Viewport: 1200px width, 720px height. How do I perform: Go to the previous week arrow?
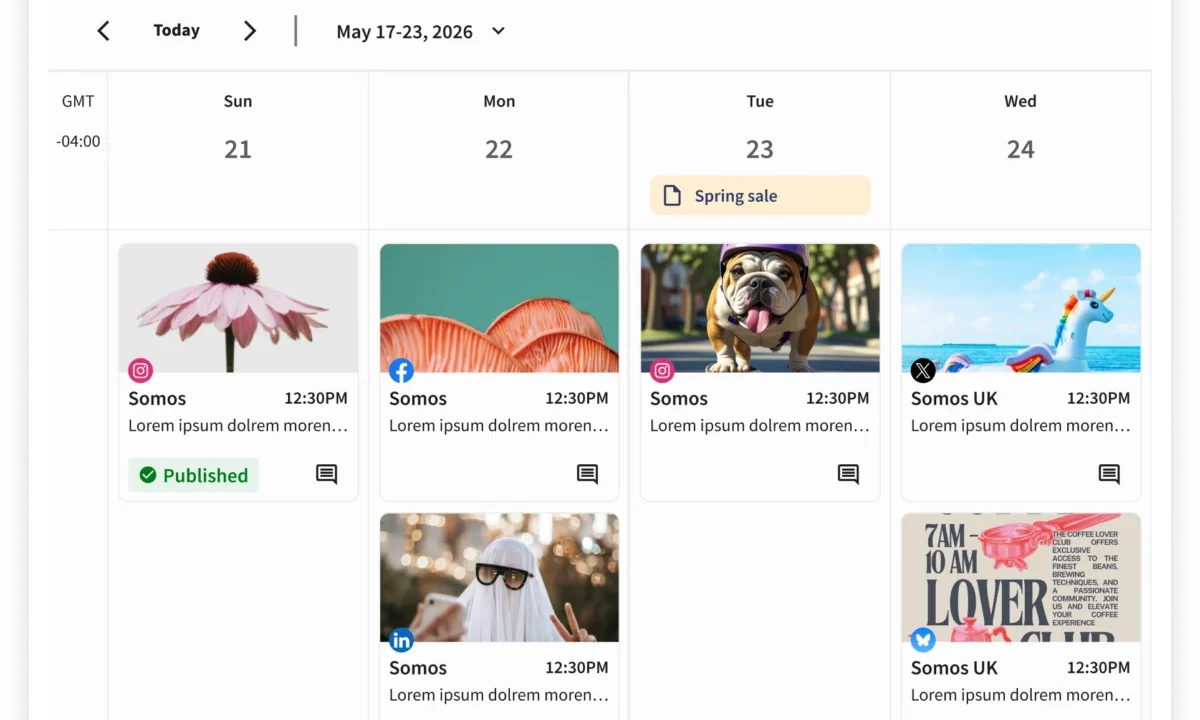(103, 31)
